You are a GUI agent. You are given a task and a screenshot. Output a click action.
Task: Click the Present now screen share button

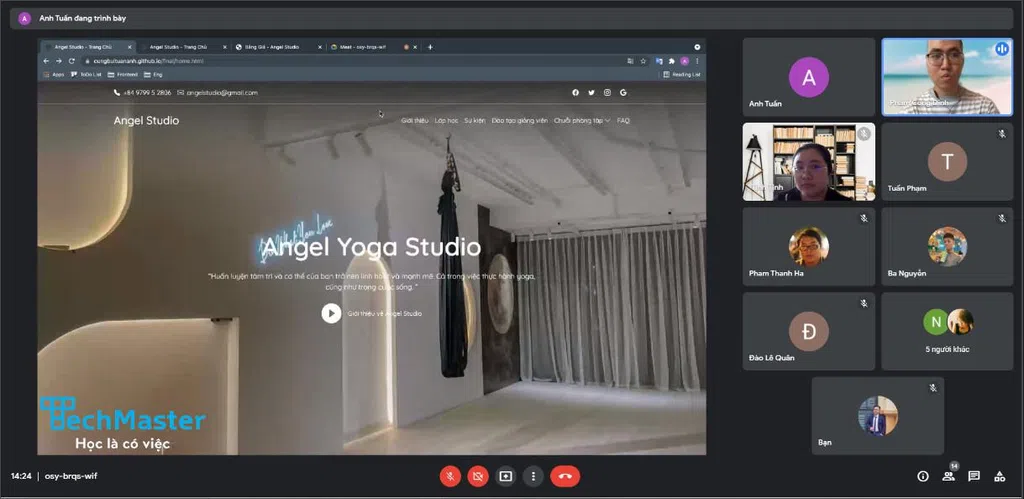505,476
